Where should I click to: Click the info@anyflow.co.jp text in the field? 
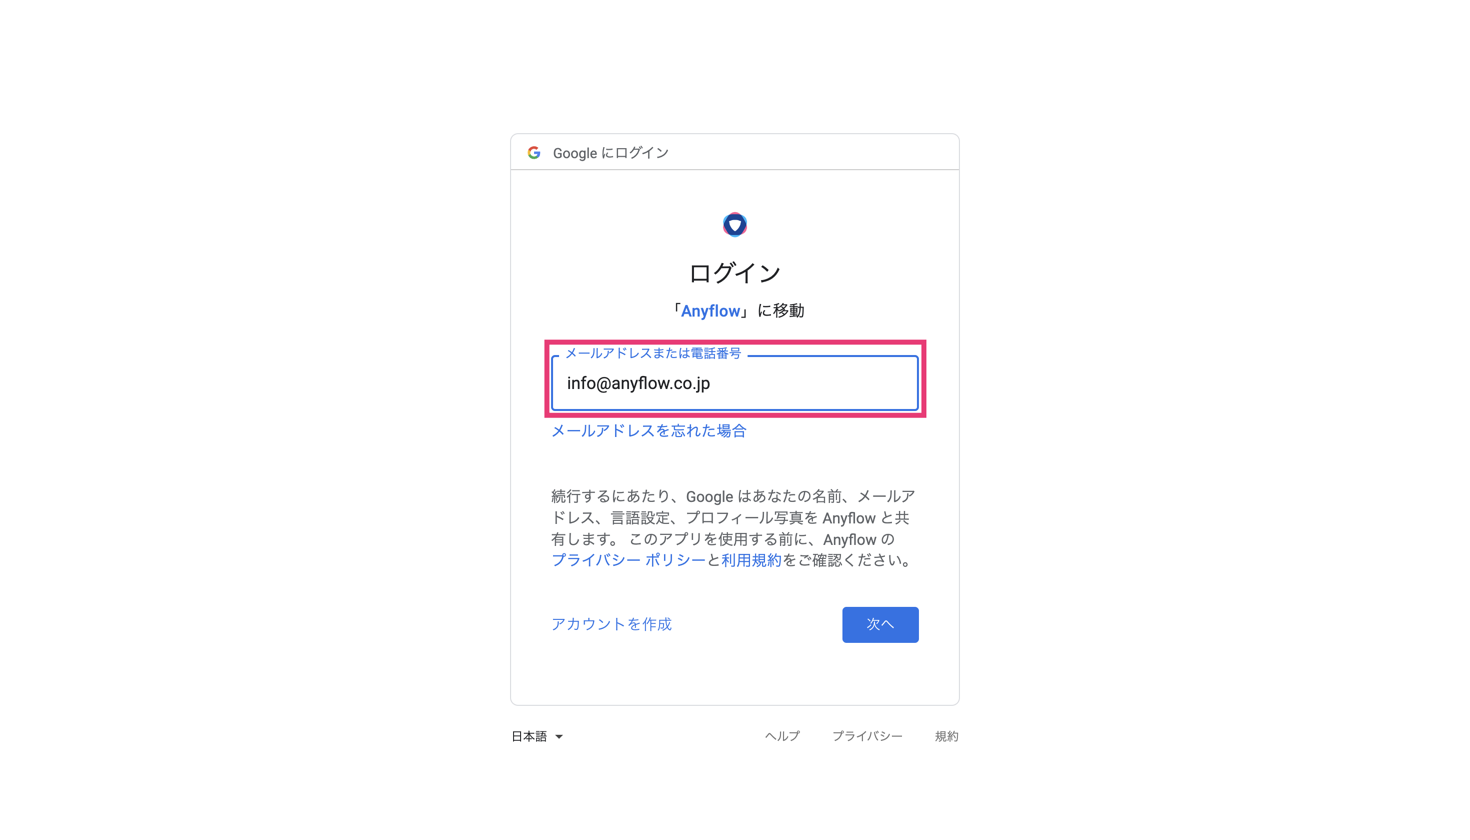click(638, 384)
